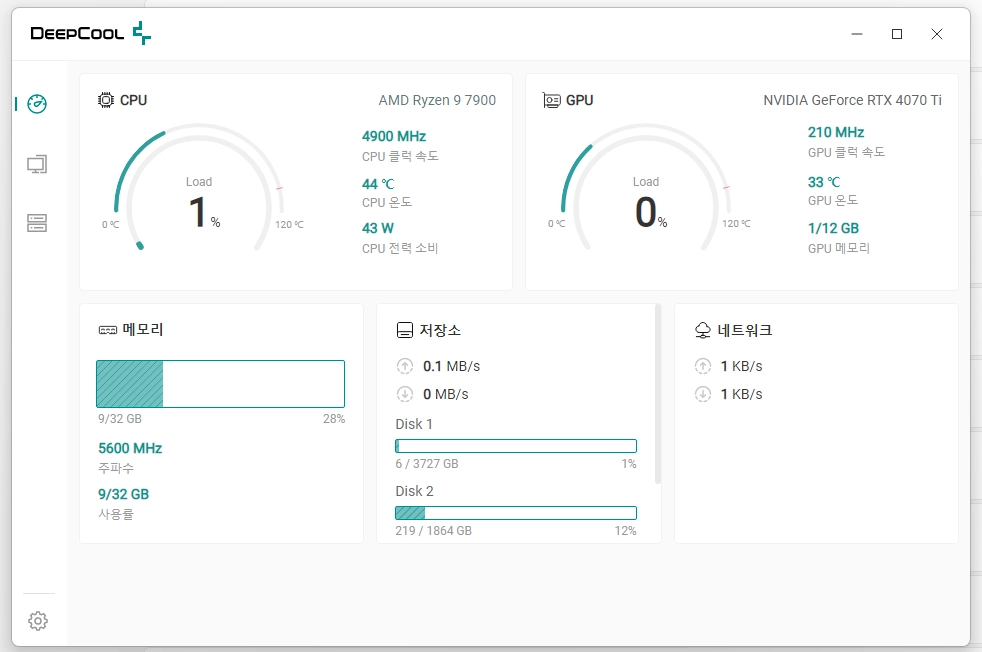Click the Disk 1 label
Viewport: 982px width, 652px height.
(414, 424)
